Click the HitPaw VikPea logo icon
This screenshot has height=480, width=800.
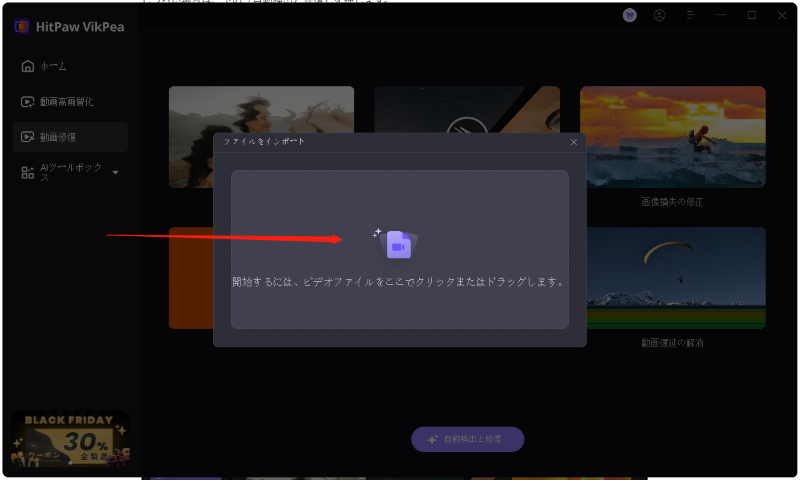[20, 27]
